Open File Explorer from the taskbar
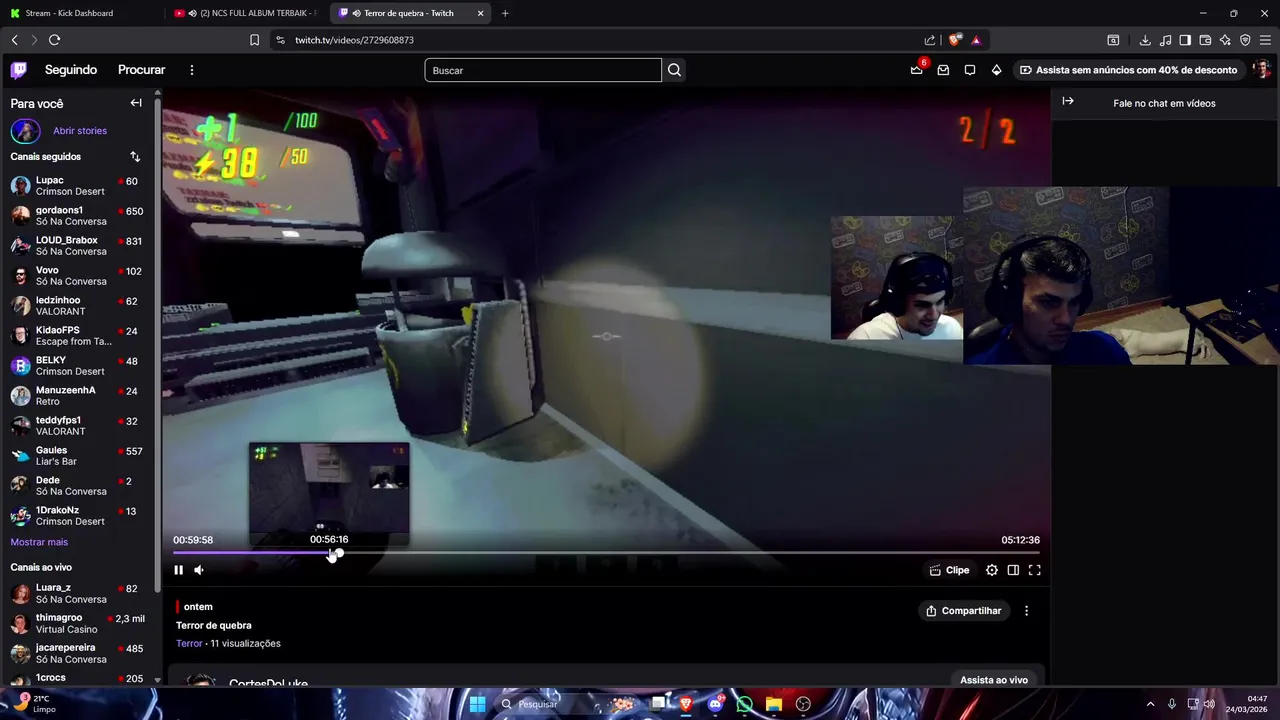The height and width of the screenshot is (720, 1280). (773, 704)
